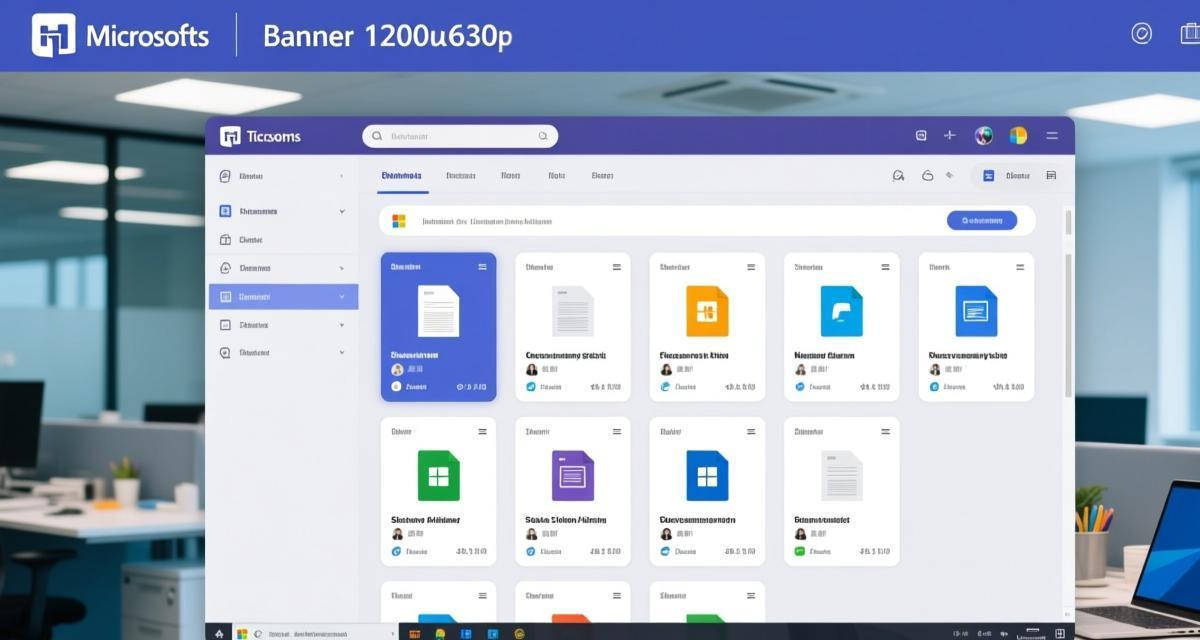This screenshot has height=640, width=1200.
Task: Expand the chevron on sixth sidebar row
Action: (x=342, y=325)
